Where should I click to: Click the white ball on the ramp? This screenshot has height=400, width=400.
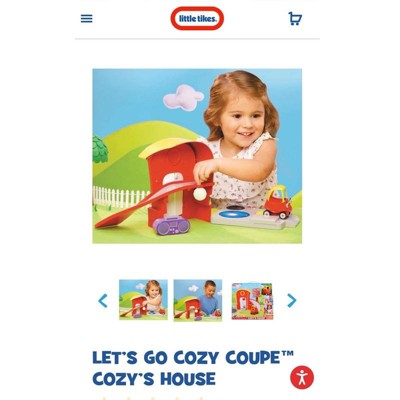point(200,194)
